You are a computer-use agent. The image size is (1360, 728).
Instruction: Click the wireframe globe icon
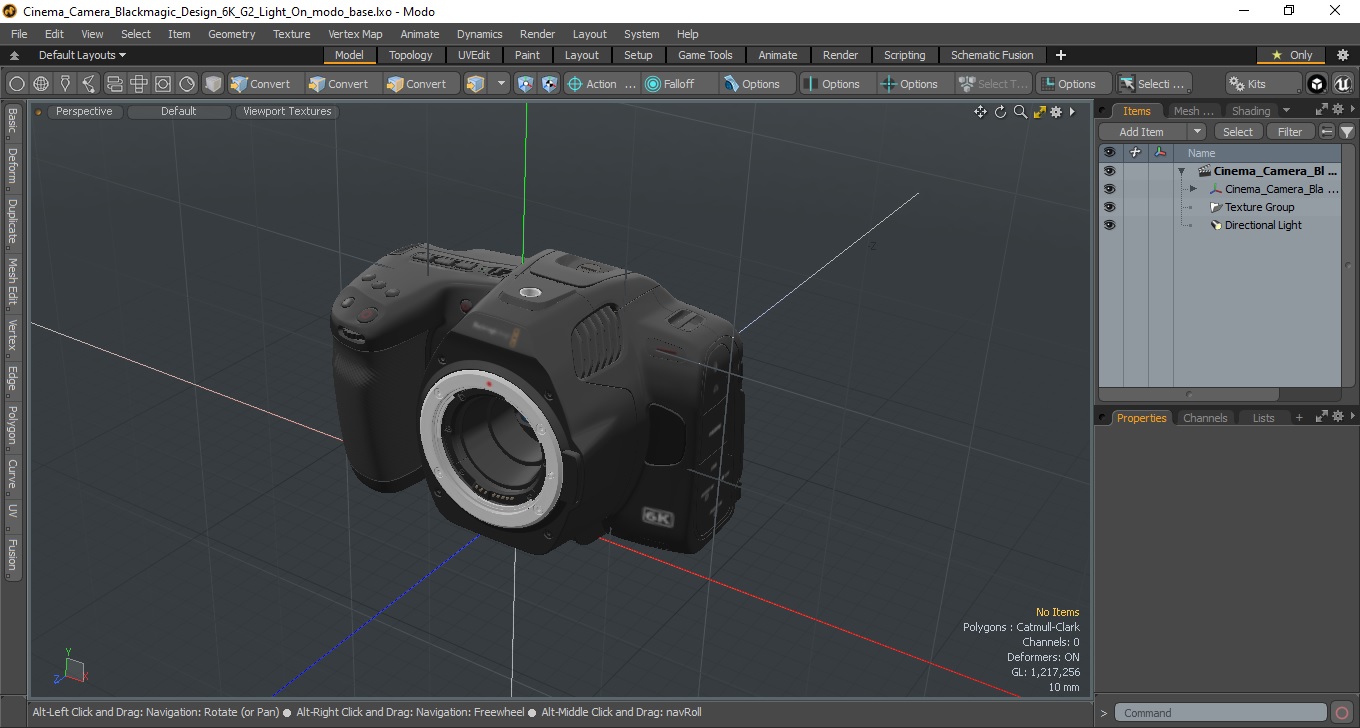click(x=41, y=84)
